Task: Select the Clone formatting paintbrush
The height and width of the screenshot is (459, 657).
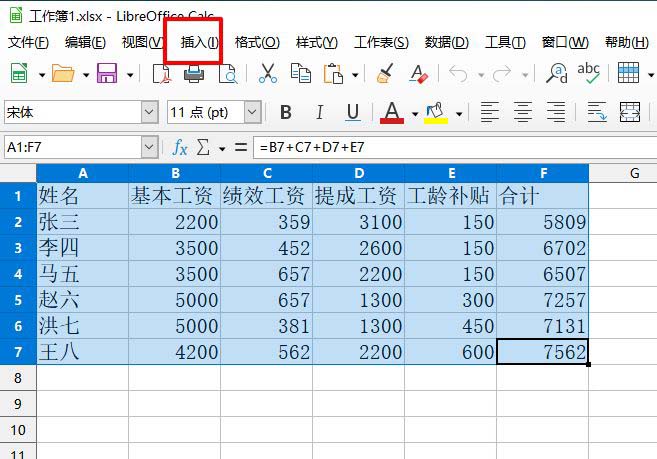Action: [x=385, y=73]
